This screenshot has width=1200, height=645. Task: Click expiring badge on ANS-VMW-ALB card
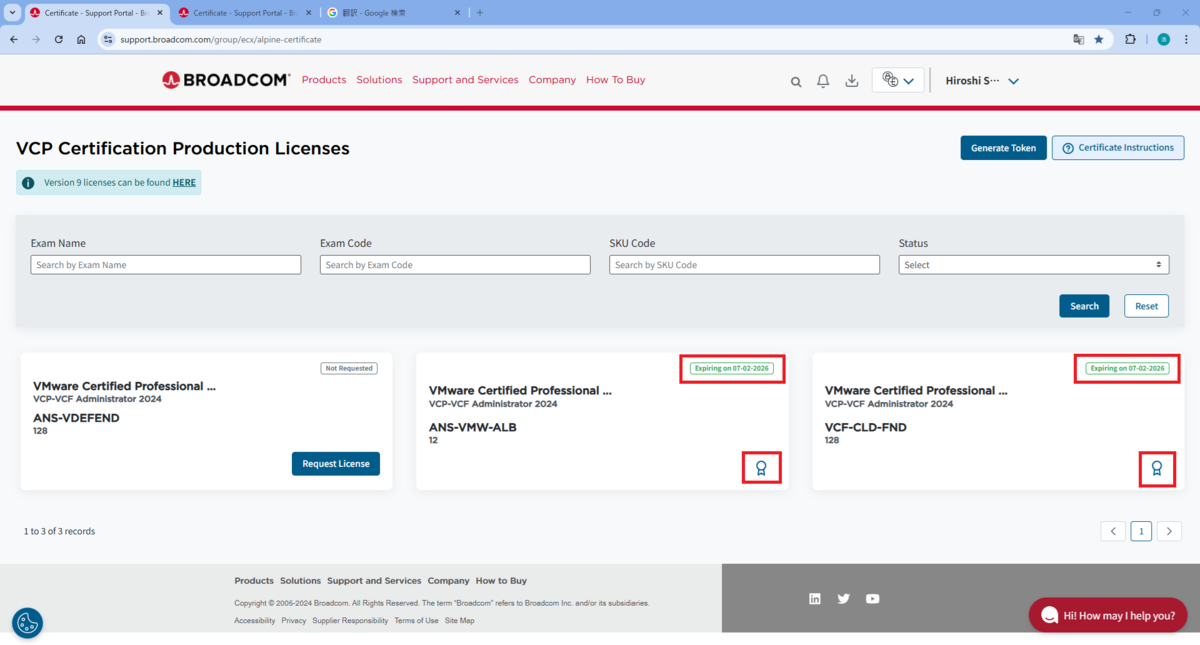(732, 368)
